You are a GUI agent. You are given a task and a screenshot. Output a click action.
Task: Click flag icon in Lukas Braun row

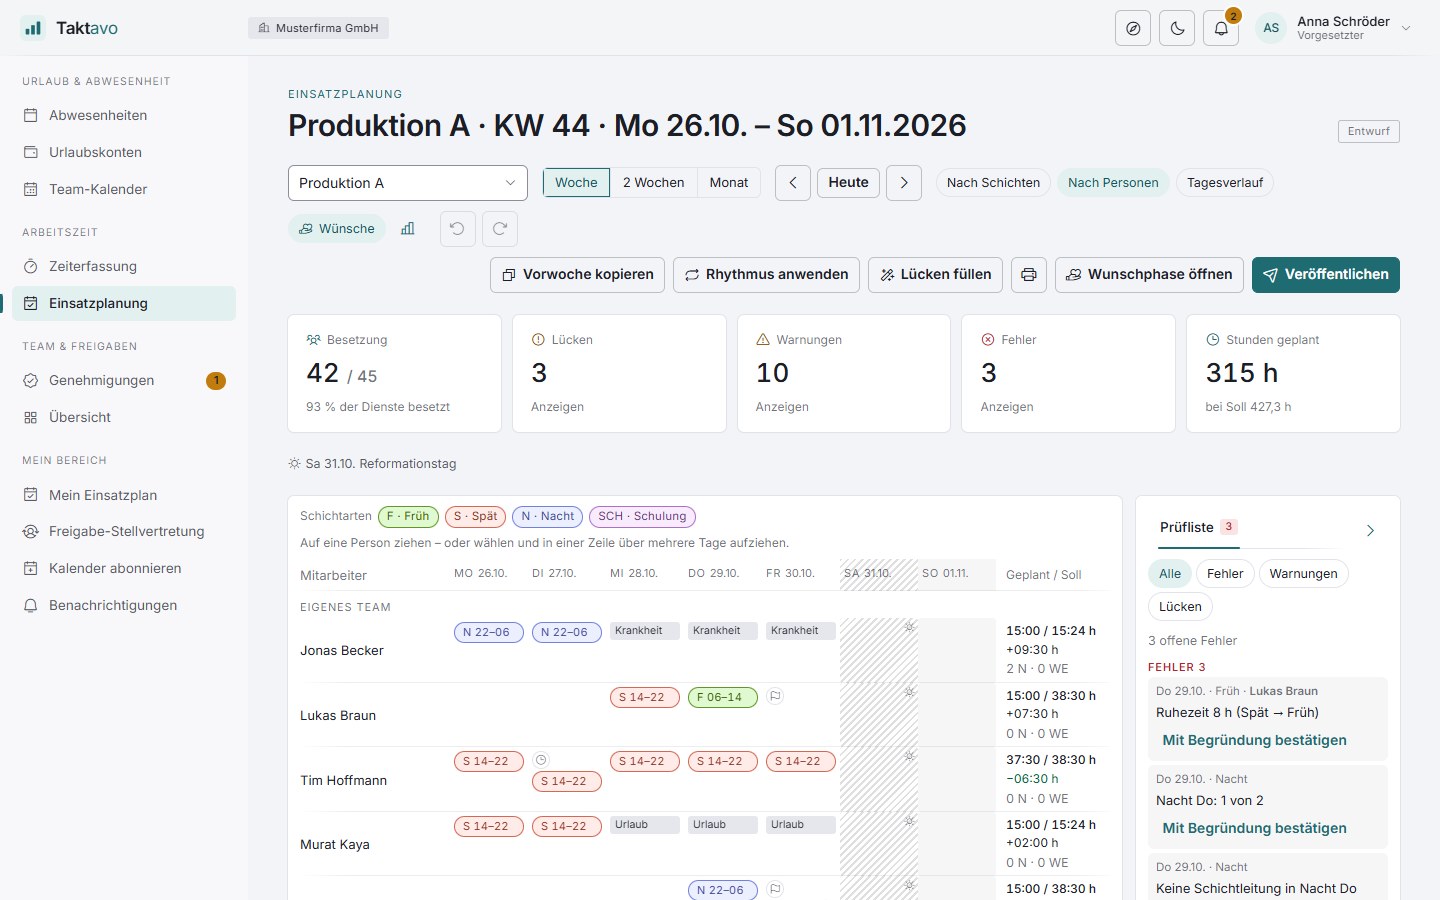[775, 697]
